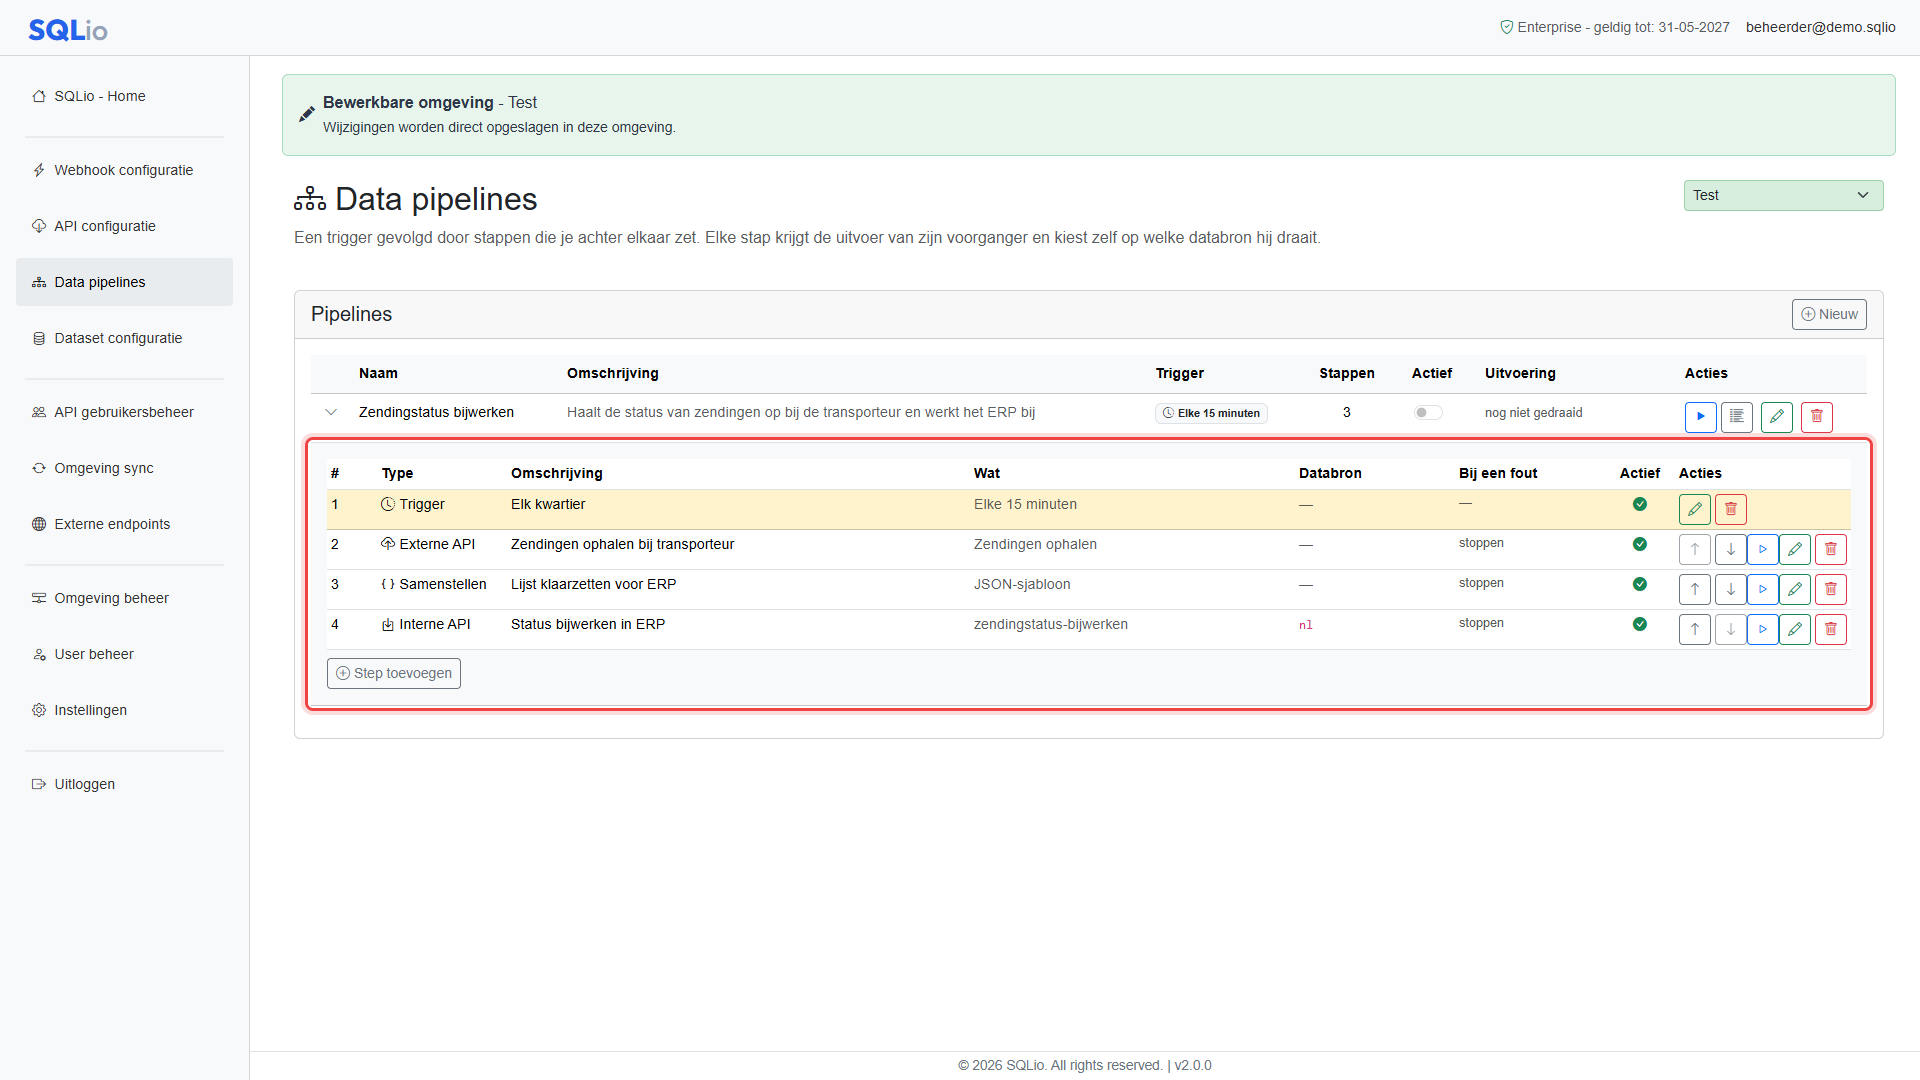Click the Elke 15 minuten trigger badge

tap(1211, 413)
